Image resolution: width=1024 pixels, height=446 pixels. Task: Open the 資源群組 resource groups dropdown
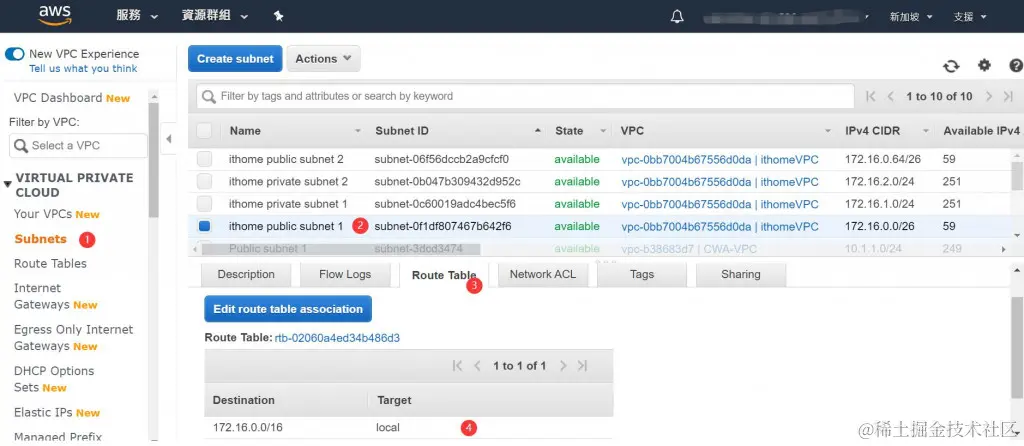(214, 16)
